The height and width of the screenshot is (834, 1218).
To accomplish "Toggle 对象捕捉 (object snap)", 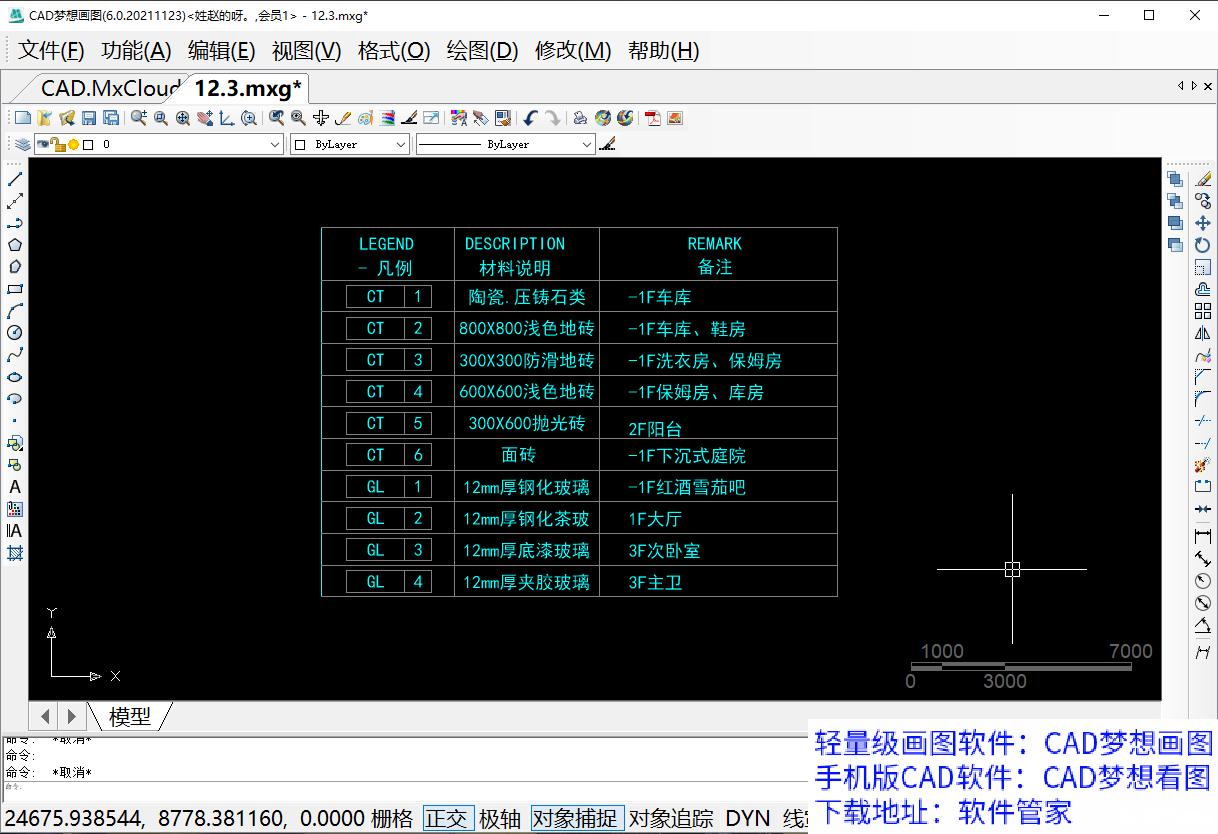I will 577,818.
